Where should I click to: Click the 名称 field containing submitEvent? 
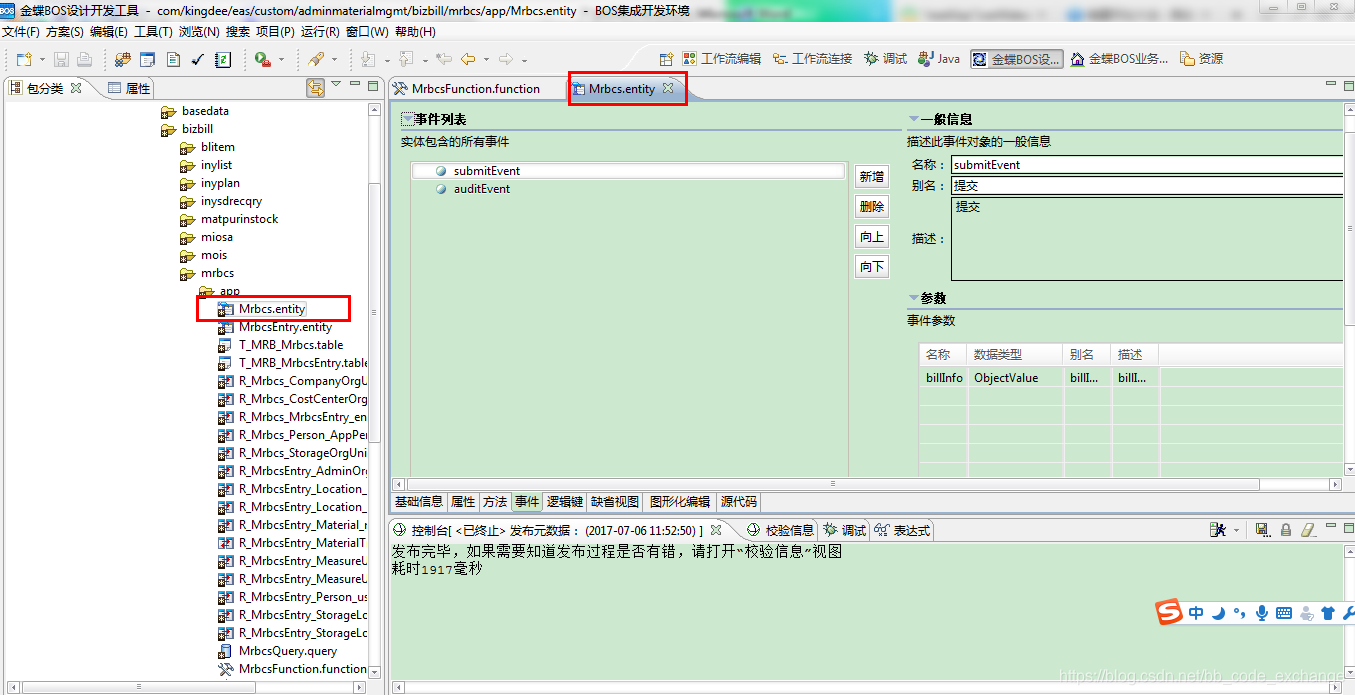(1147, 165)
